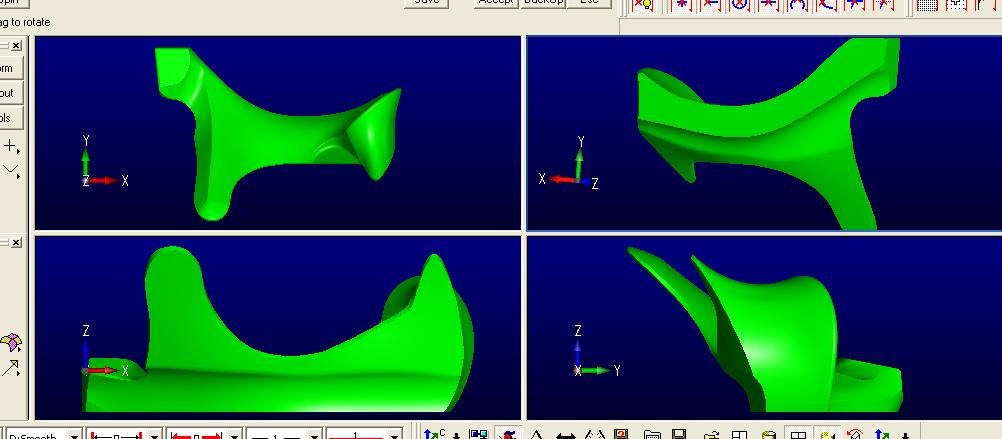Select the diagonal arrow tool in left palette
1002x439 pixels.
(x=12, y=368)
